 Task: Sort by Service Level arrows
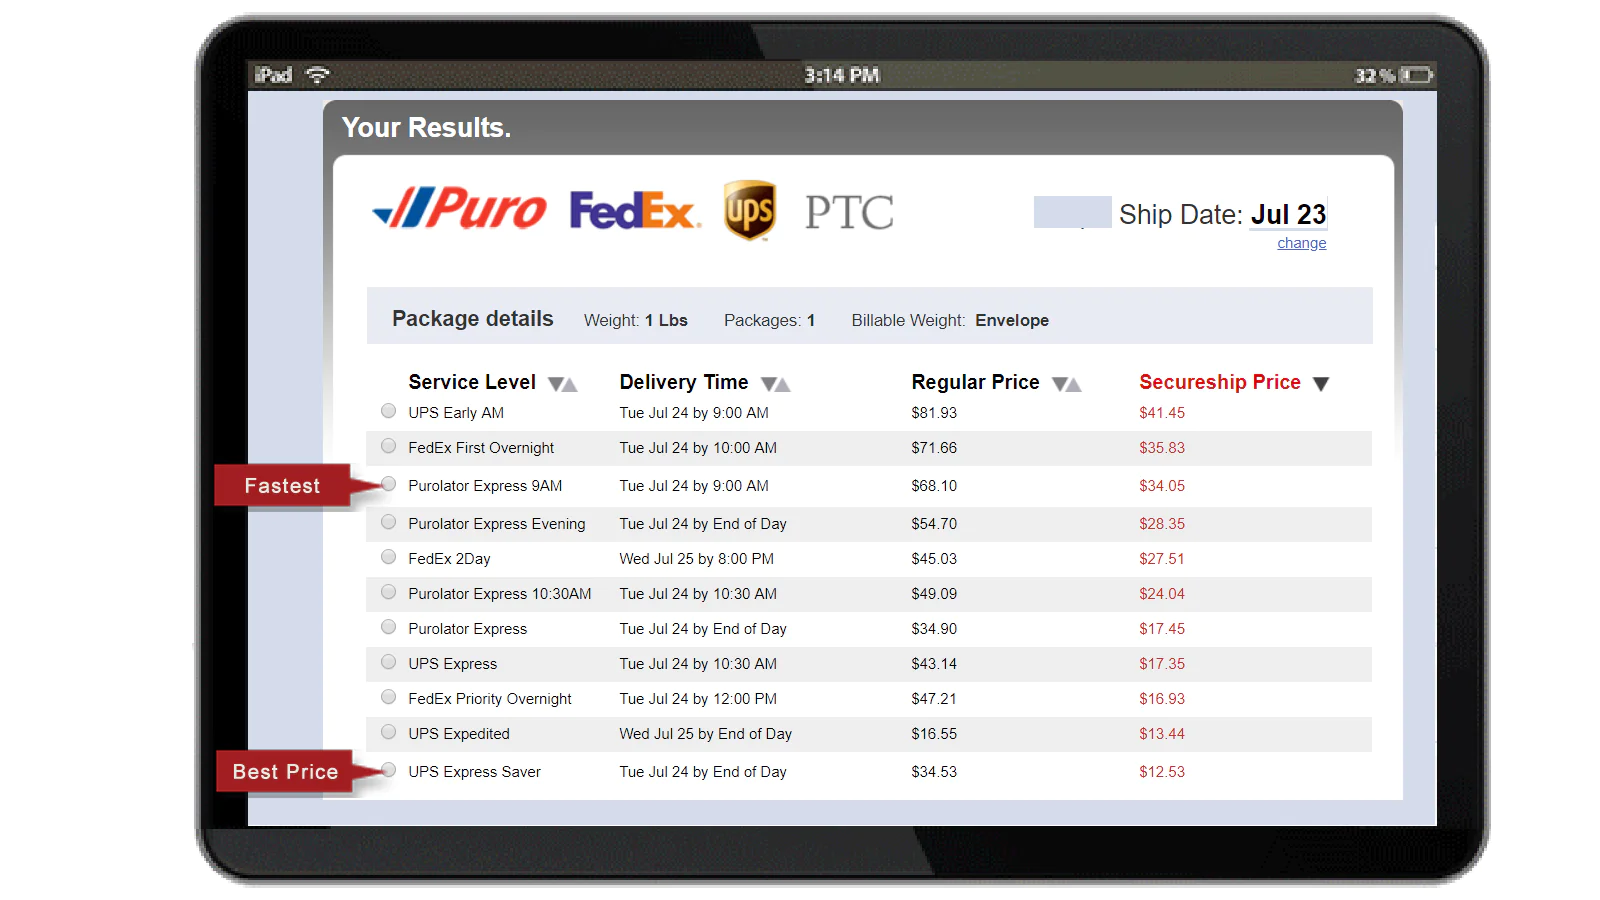click(x=563, y=384)
